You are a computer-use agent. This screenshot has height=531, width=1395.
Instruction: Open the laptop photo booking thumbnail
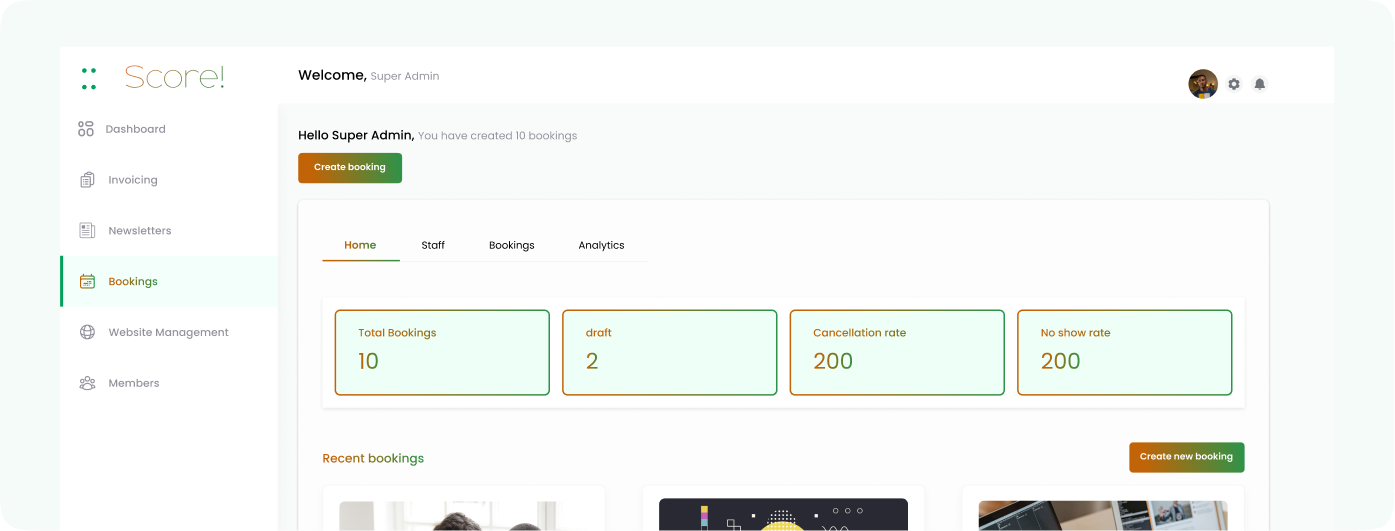pyautogui.click(x=1103, y=515)
